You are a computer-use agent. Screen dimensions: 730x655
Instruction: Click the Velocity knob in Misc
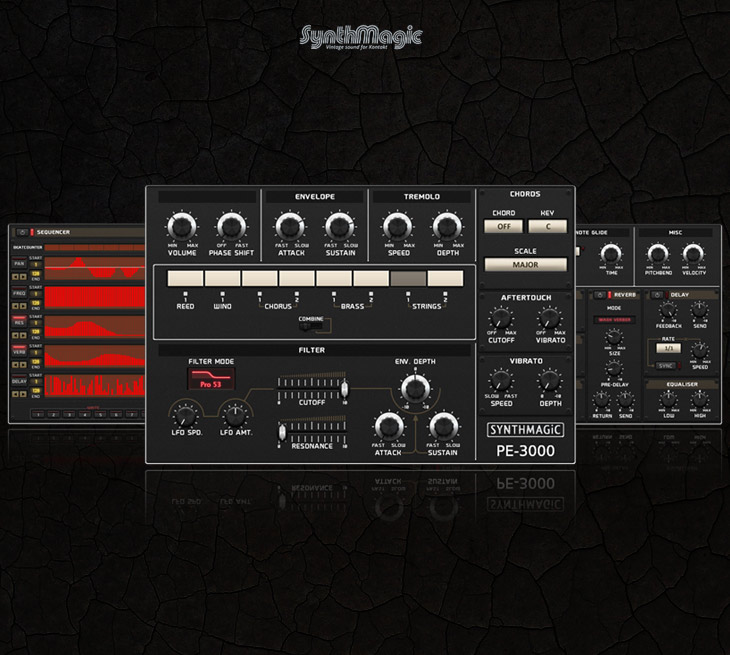693,254
